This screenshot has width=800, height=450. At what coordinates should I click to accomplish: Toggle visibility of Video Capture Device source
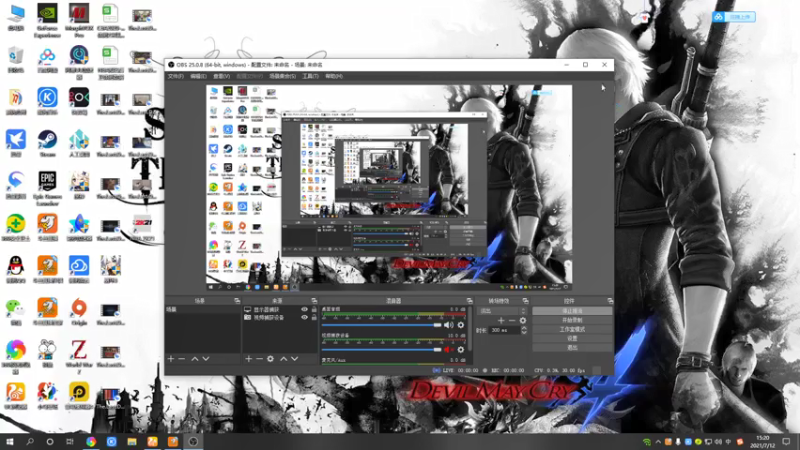pyautogui.click(x=304, y=317)
